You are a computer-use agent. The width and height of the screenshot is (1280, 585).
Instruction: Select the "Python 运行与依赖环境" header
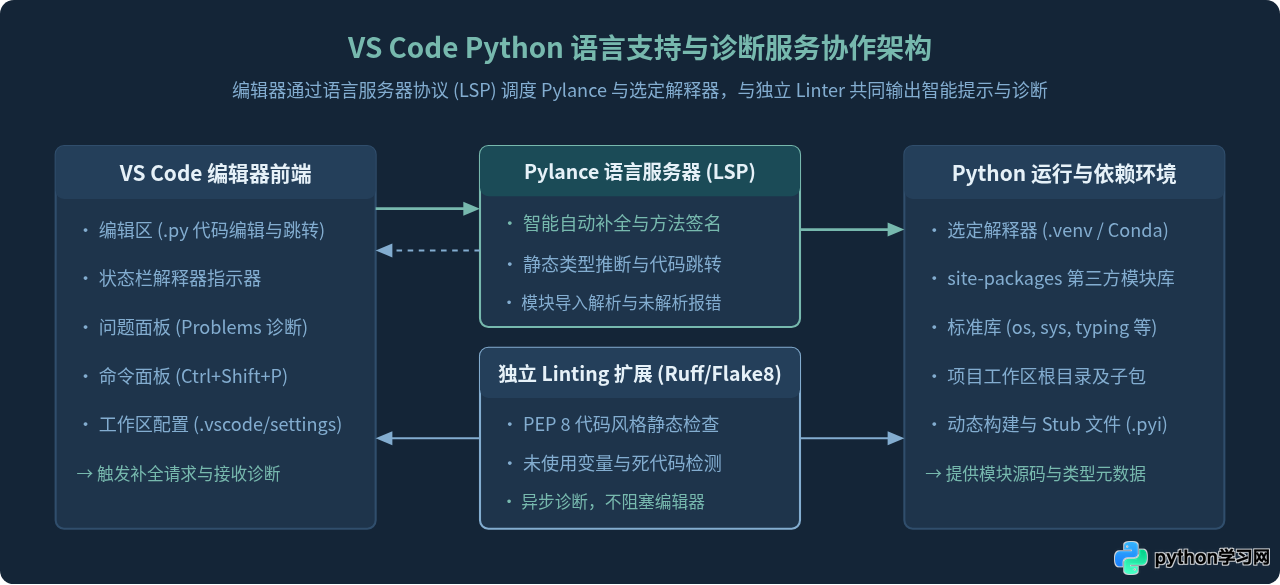(x=1064, y=173)
